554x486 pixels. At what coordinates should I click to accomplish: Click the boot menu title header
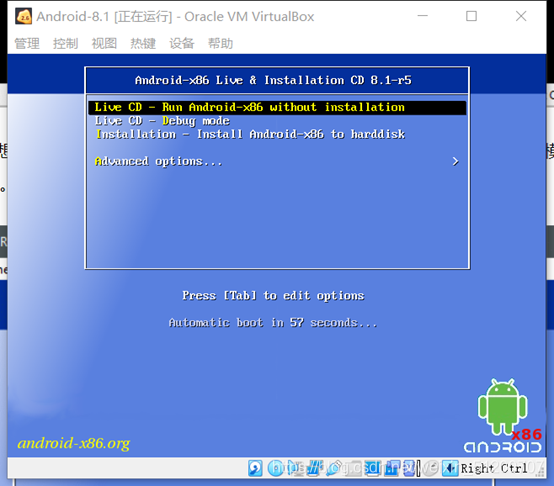click(x=273, y=80)
